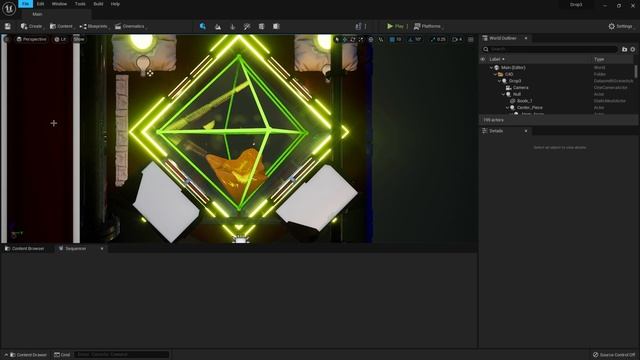Open the Content dropdown in toolbar
The height and width of the screenshot is (360, 640).
pos(61,26)
